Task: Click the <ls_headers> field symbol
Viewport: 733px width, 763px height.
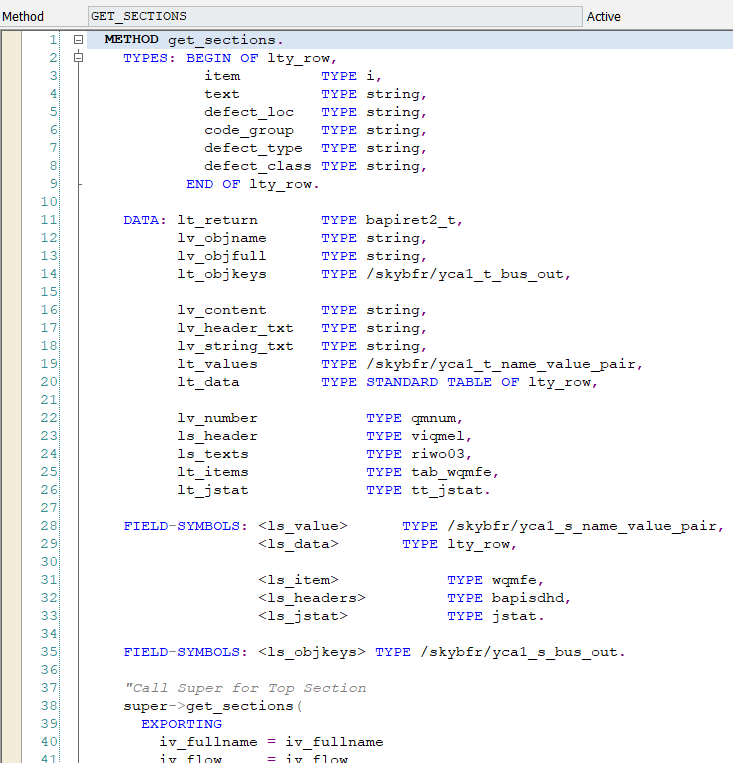Action: pyautogui.click(x=311, y=598)
